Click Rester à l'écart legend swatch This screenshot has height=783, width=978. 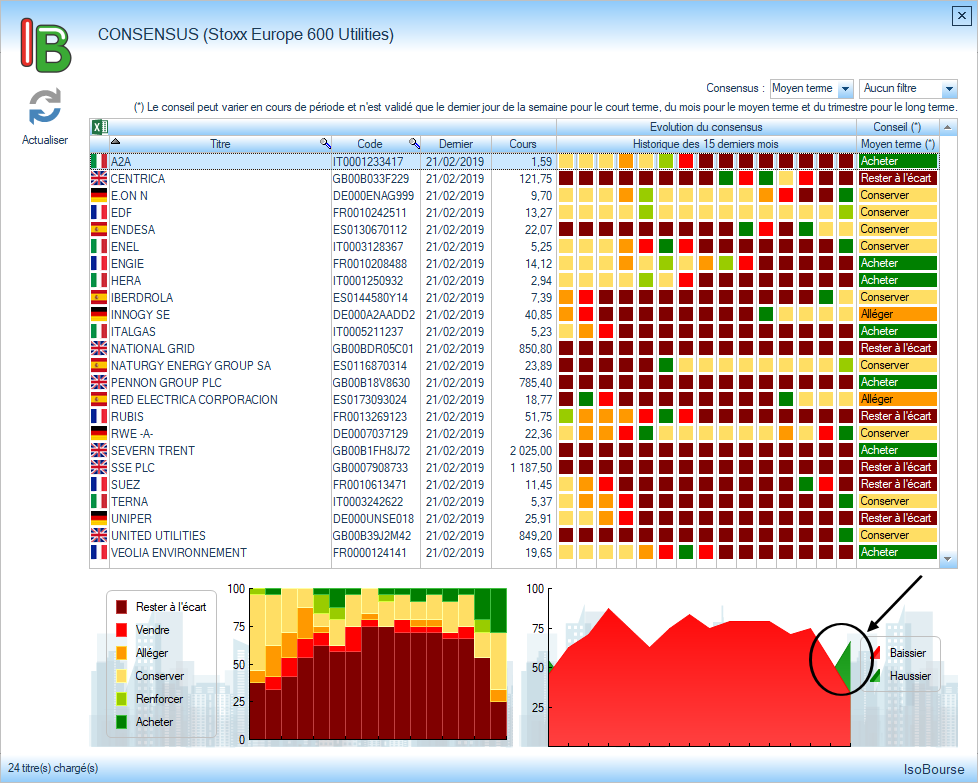[x=122, y=607]
